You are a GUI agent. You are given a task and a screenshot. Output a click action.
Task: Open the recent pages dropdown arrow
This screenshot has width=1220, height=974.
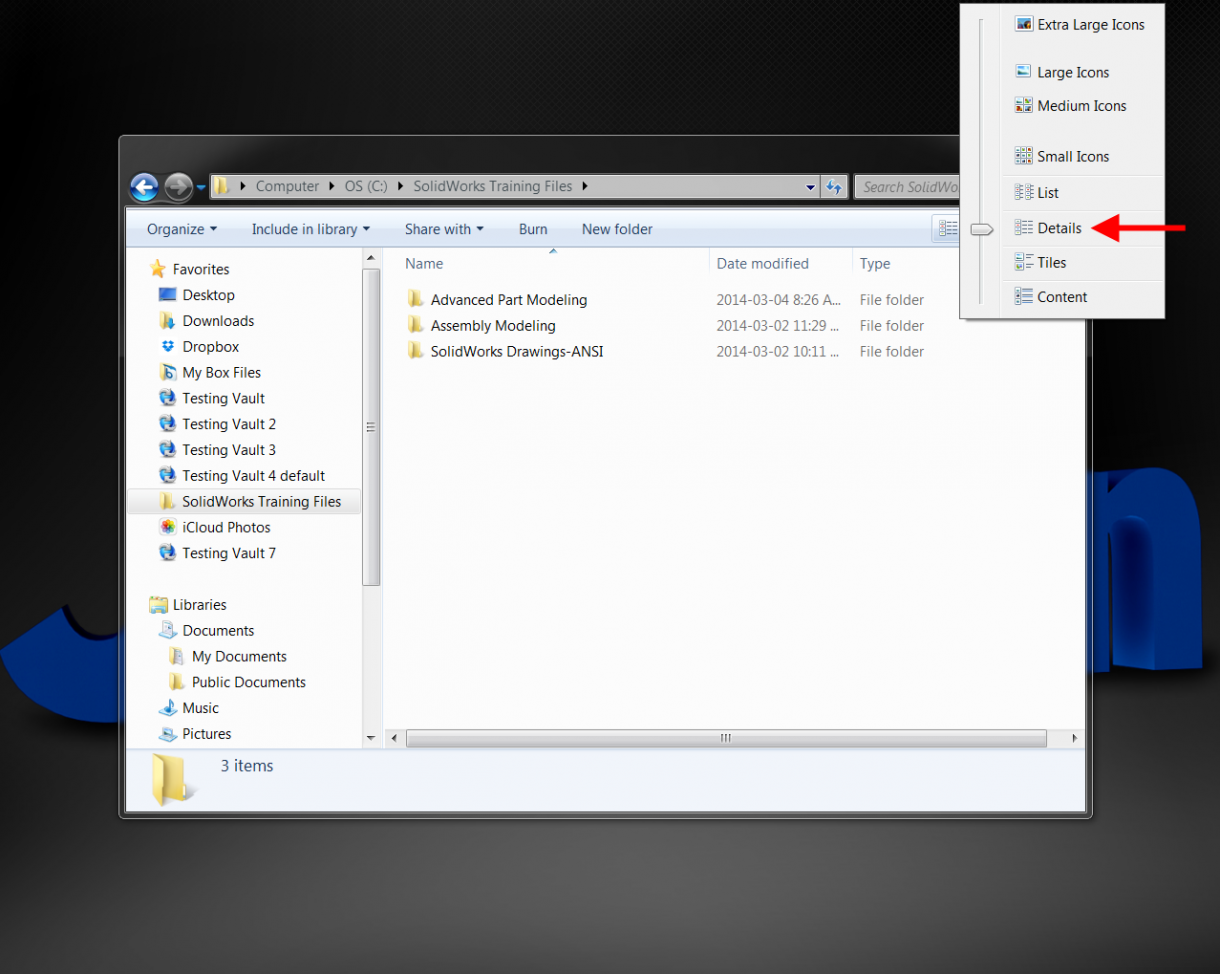[201, 187]
